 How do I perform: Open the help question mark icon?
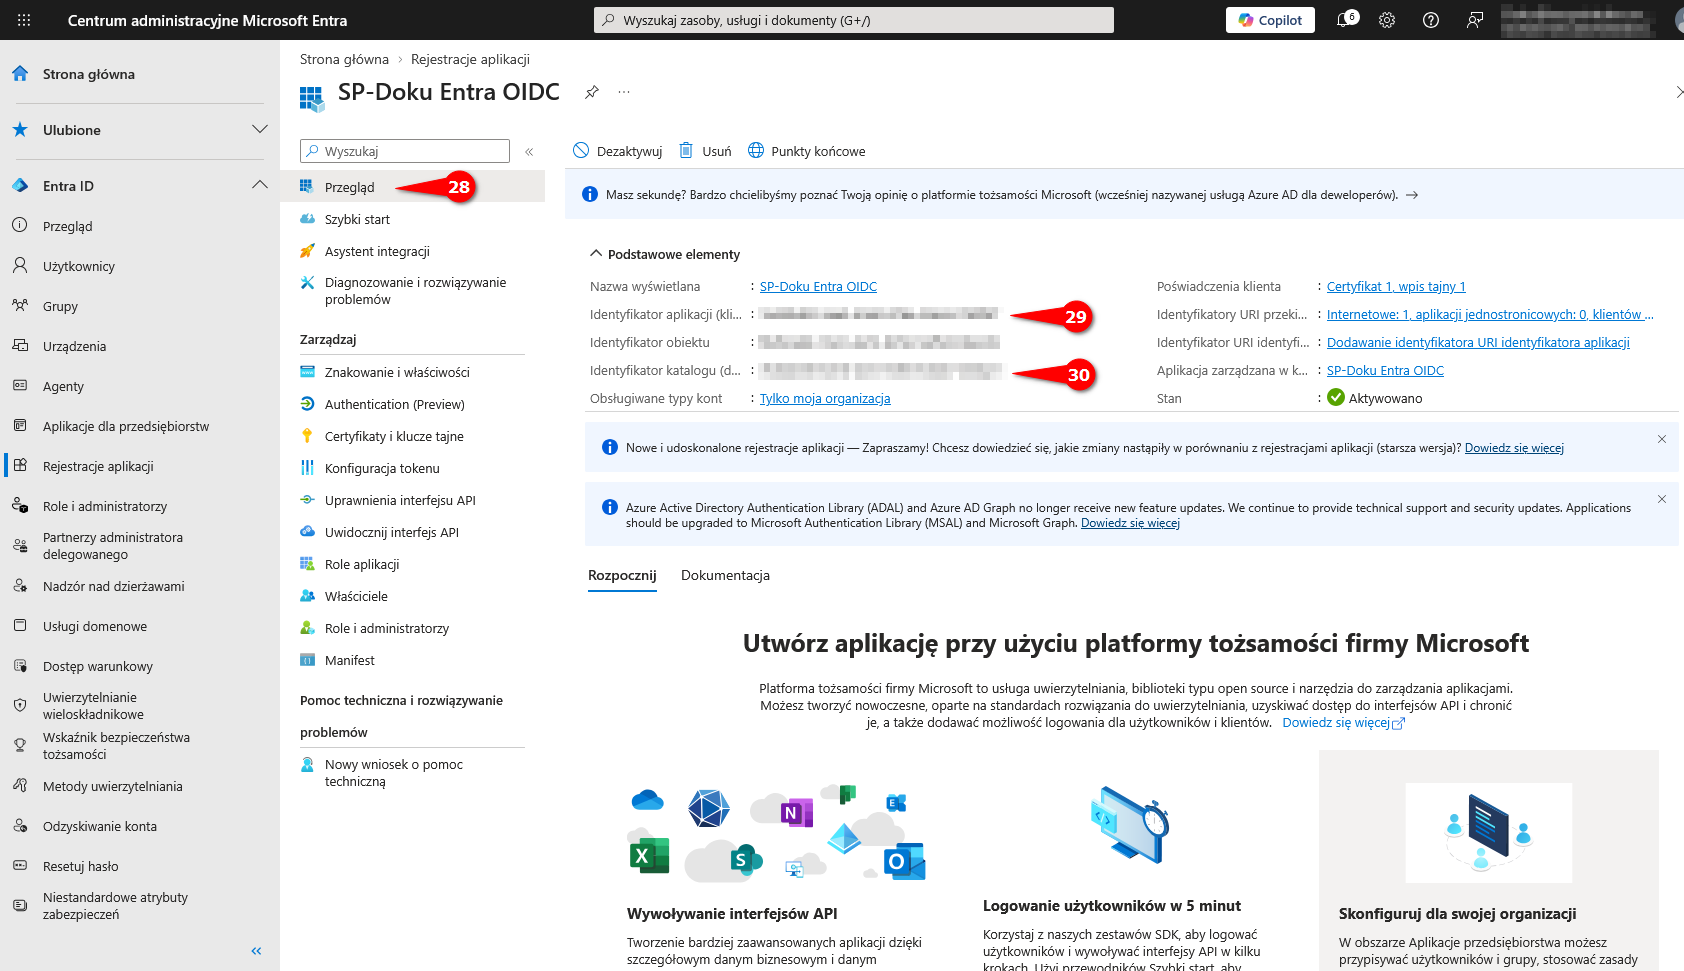(1431, 20)
